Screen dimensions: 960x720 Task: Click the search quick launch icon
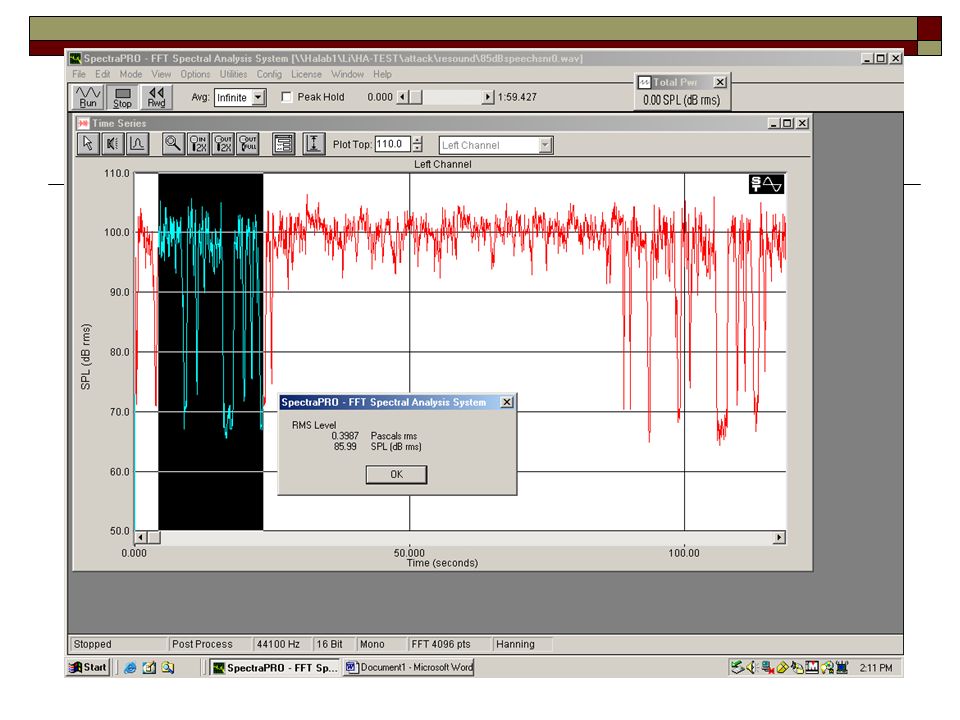point(168,668)
